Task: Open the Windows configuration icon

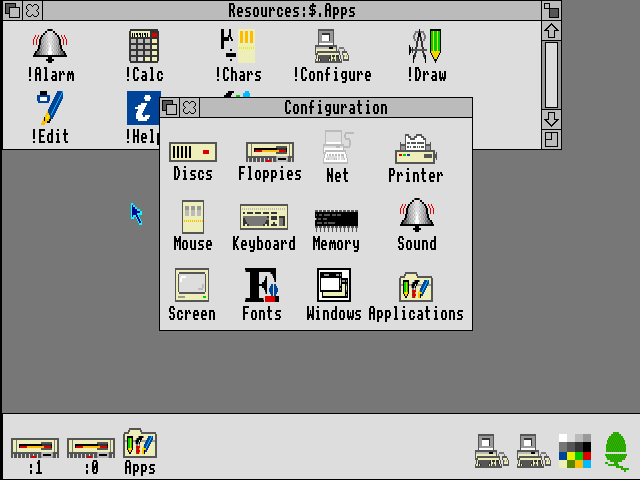Action: click(334, 285)
